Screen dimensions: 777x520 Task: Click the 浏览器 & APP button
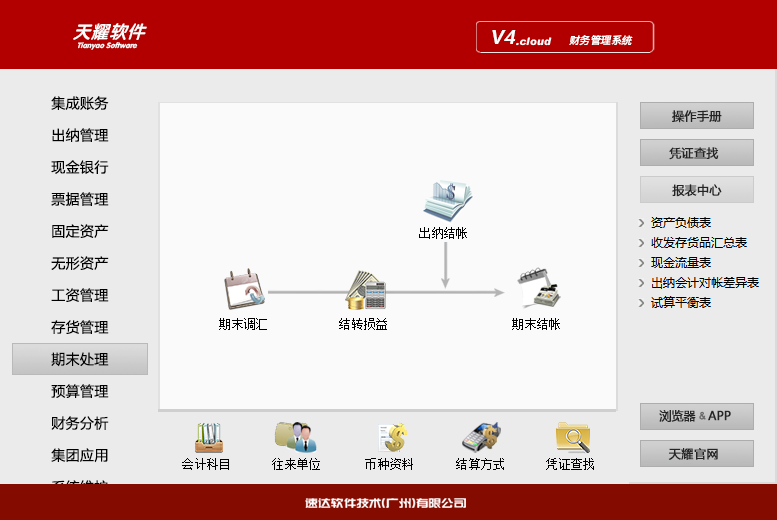pyautogui.click(x=697, y=416)
